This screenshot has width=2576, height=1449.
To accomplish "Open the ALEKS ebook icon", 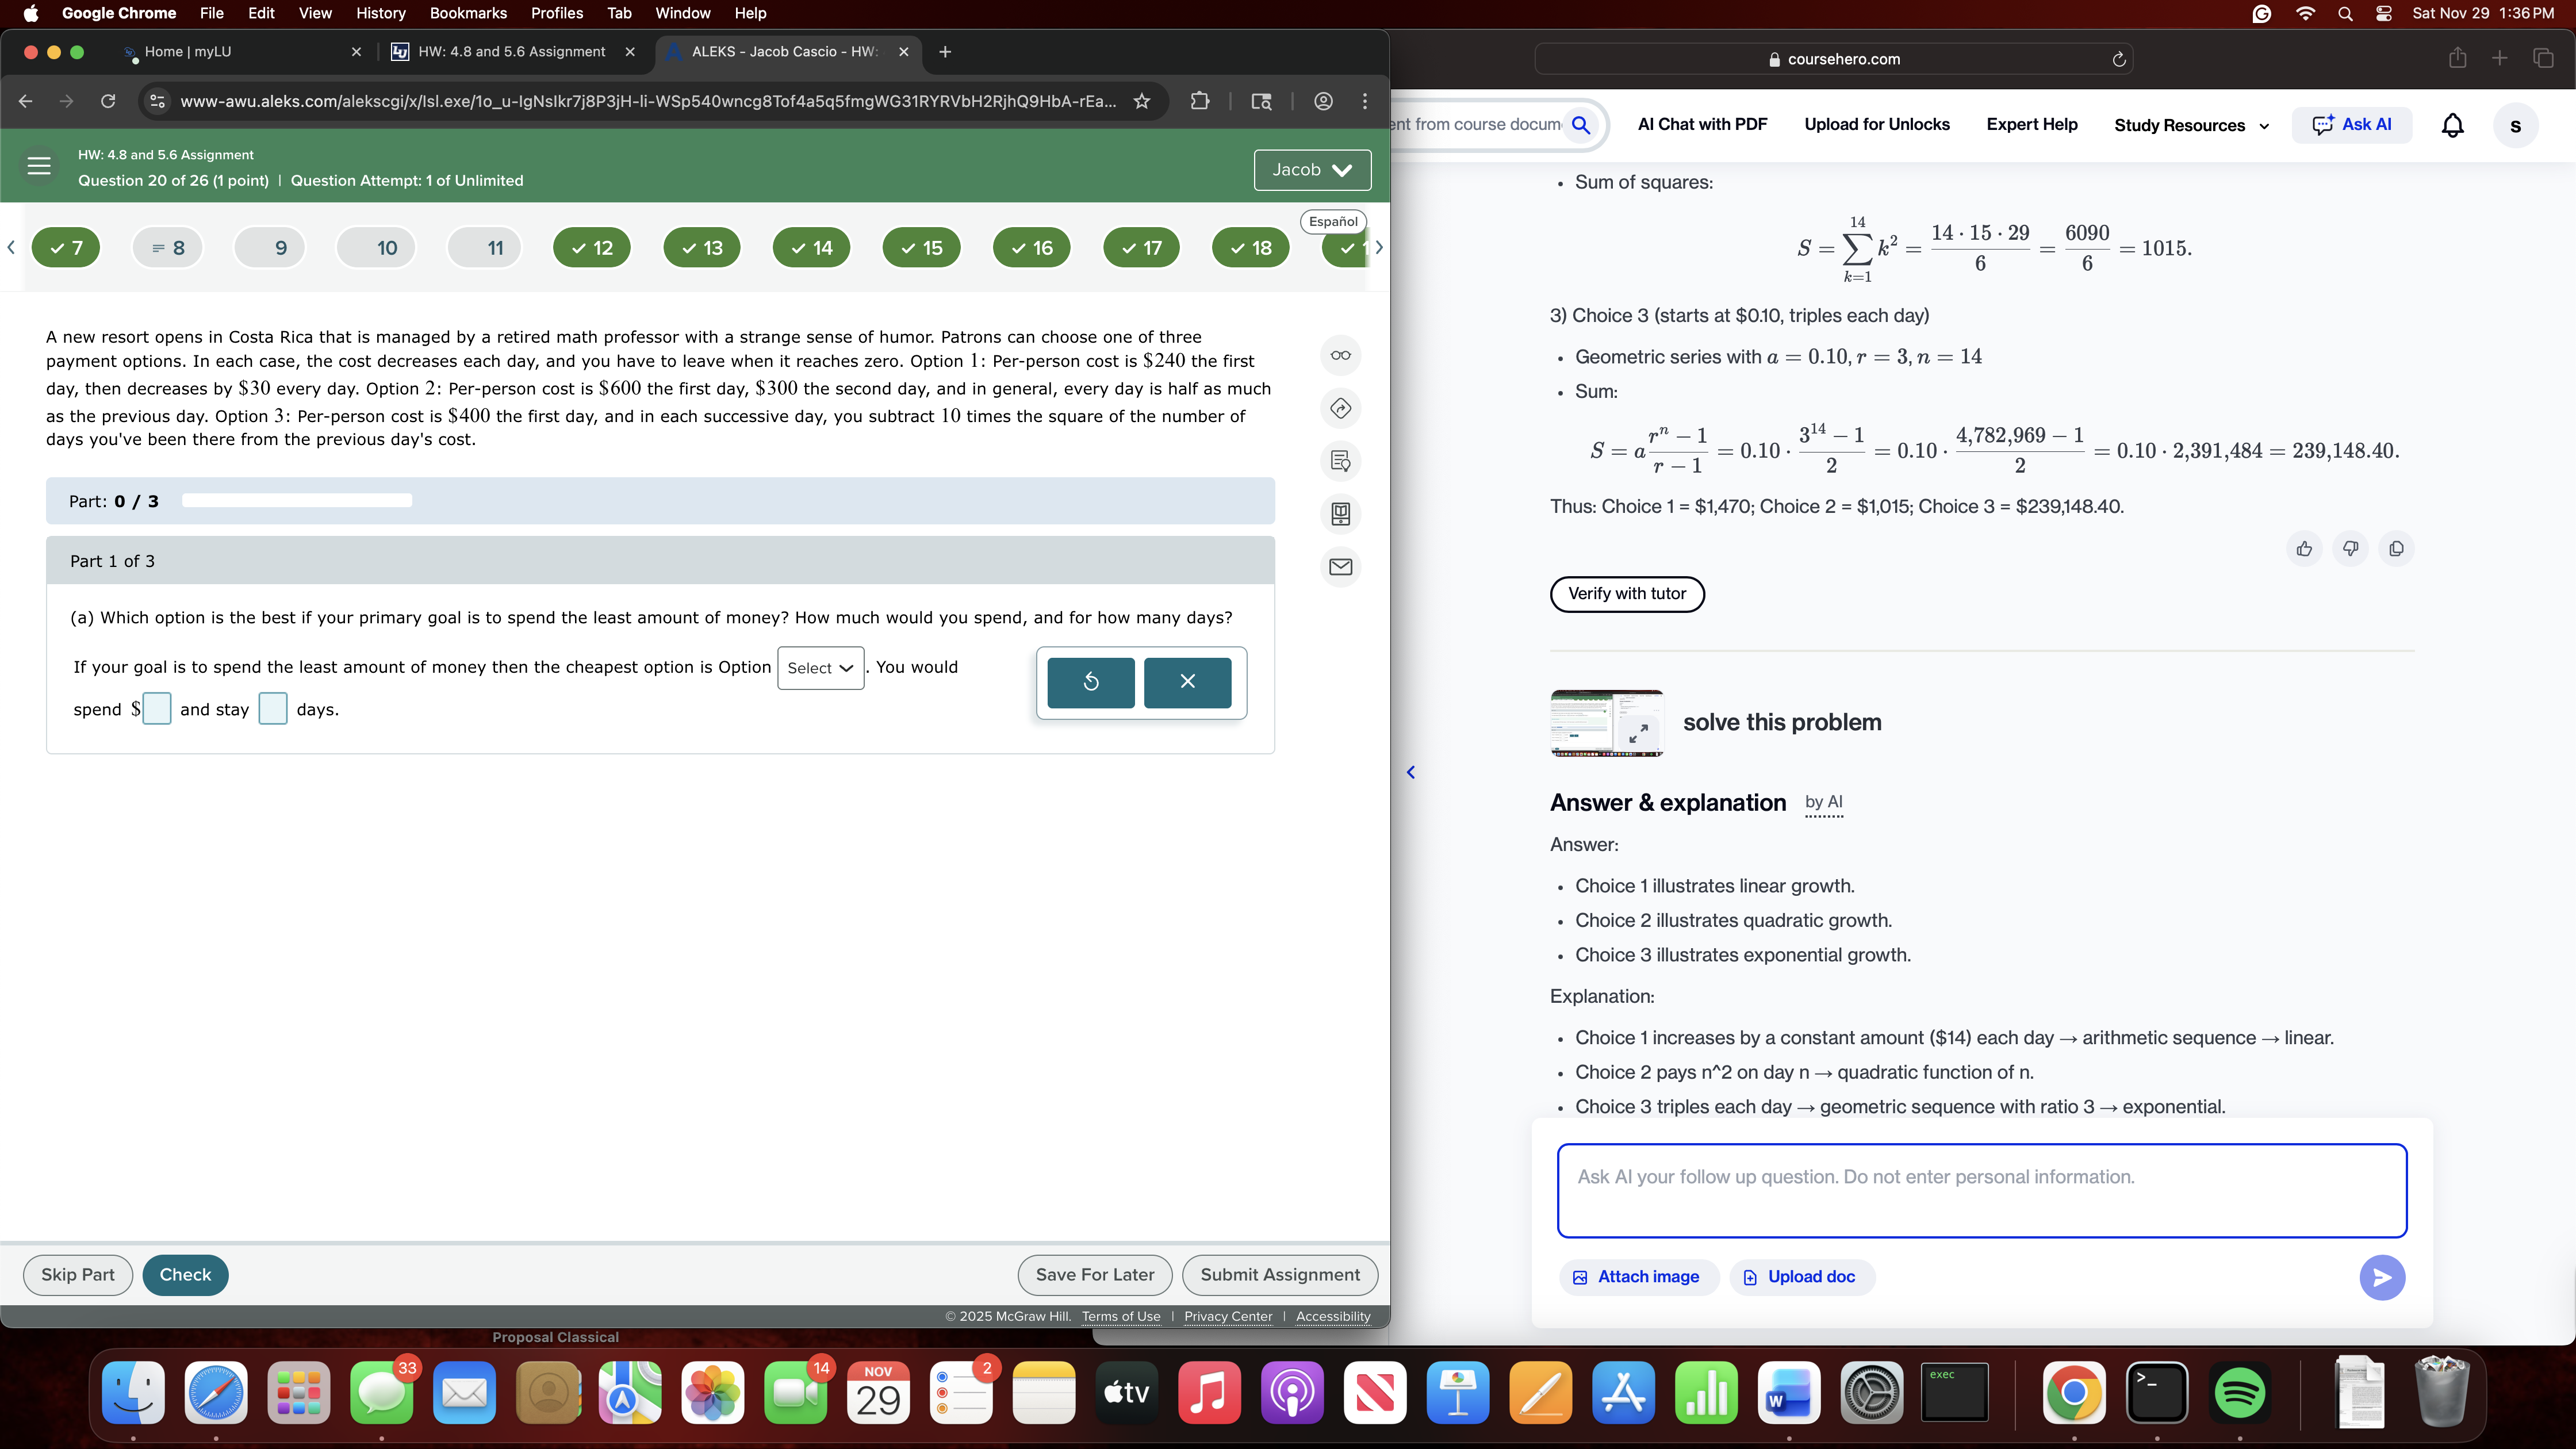I will [x=1340, y=514].
